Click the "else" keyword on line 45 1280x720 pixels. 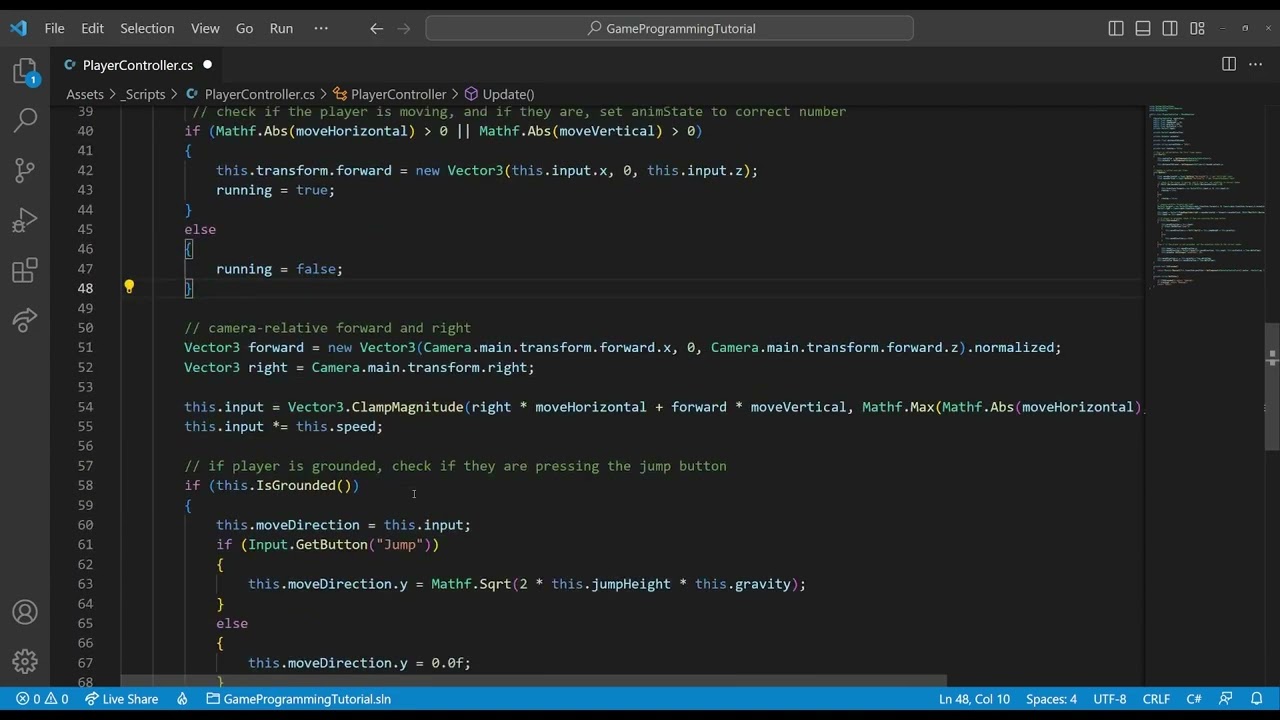[200, 229]
